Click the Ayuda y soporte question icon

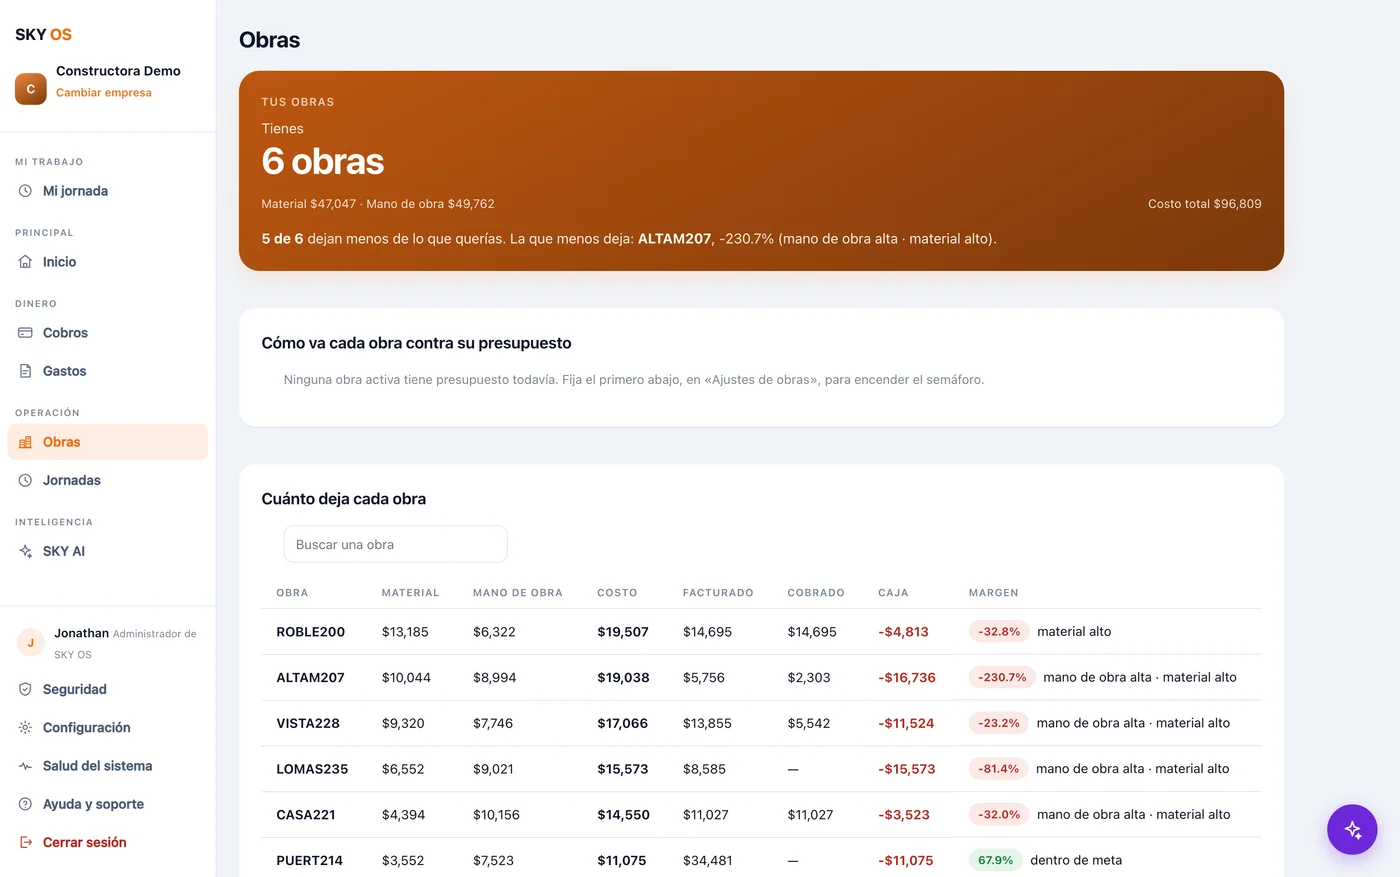[x=25, y=804]
